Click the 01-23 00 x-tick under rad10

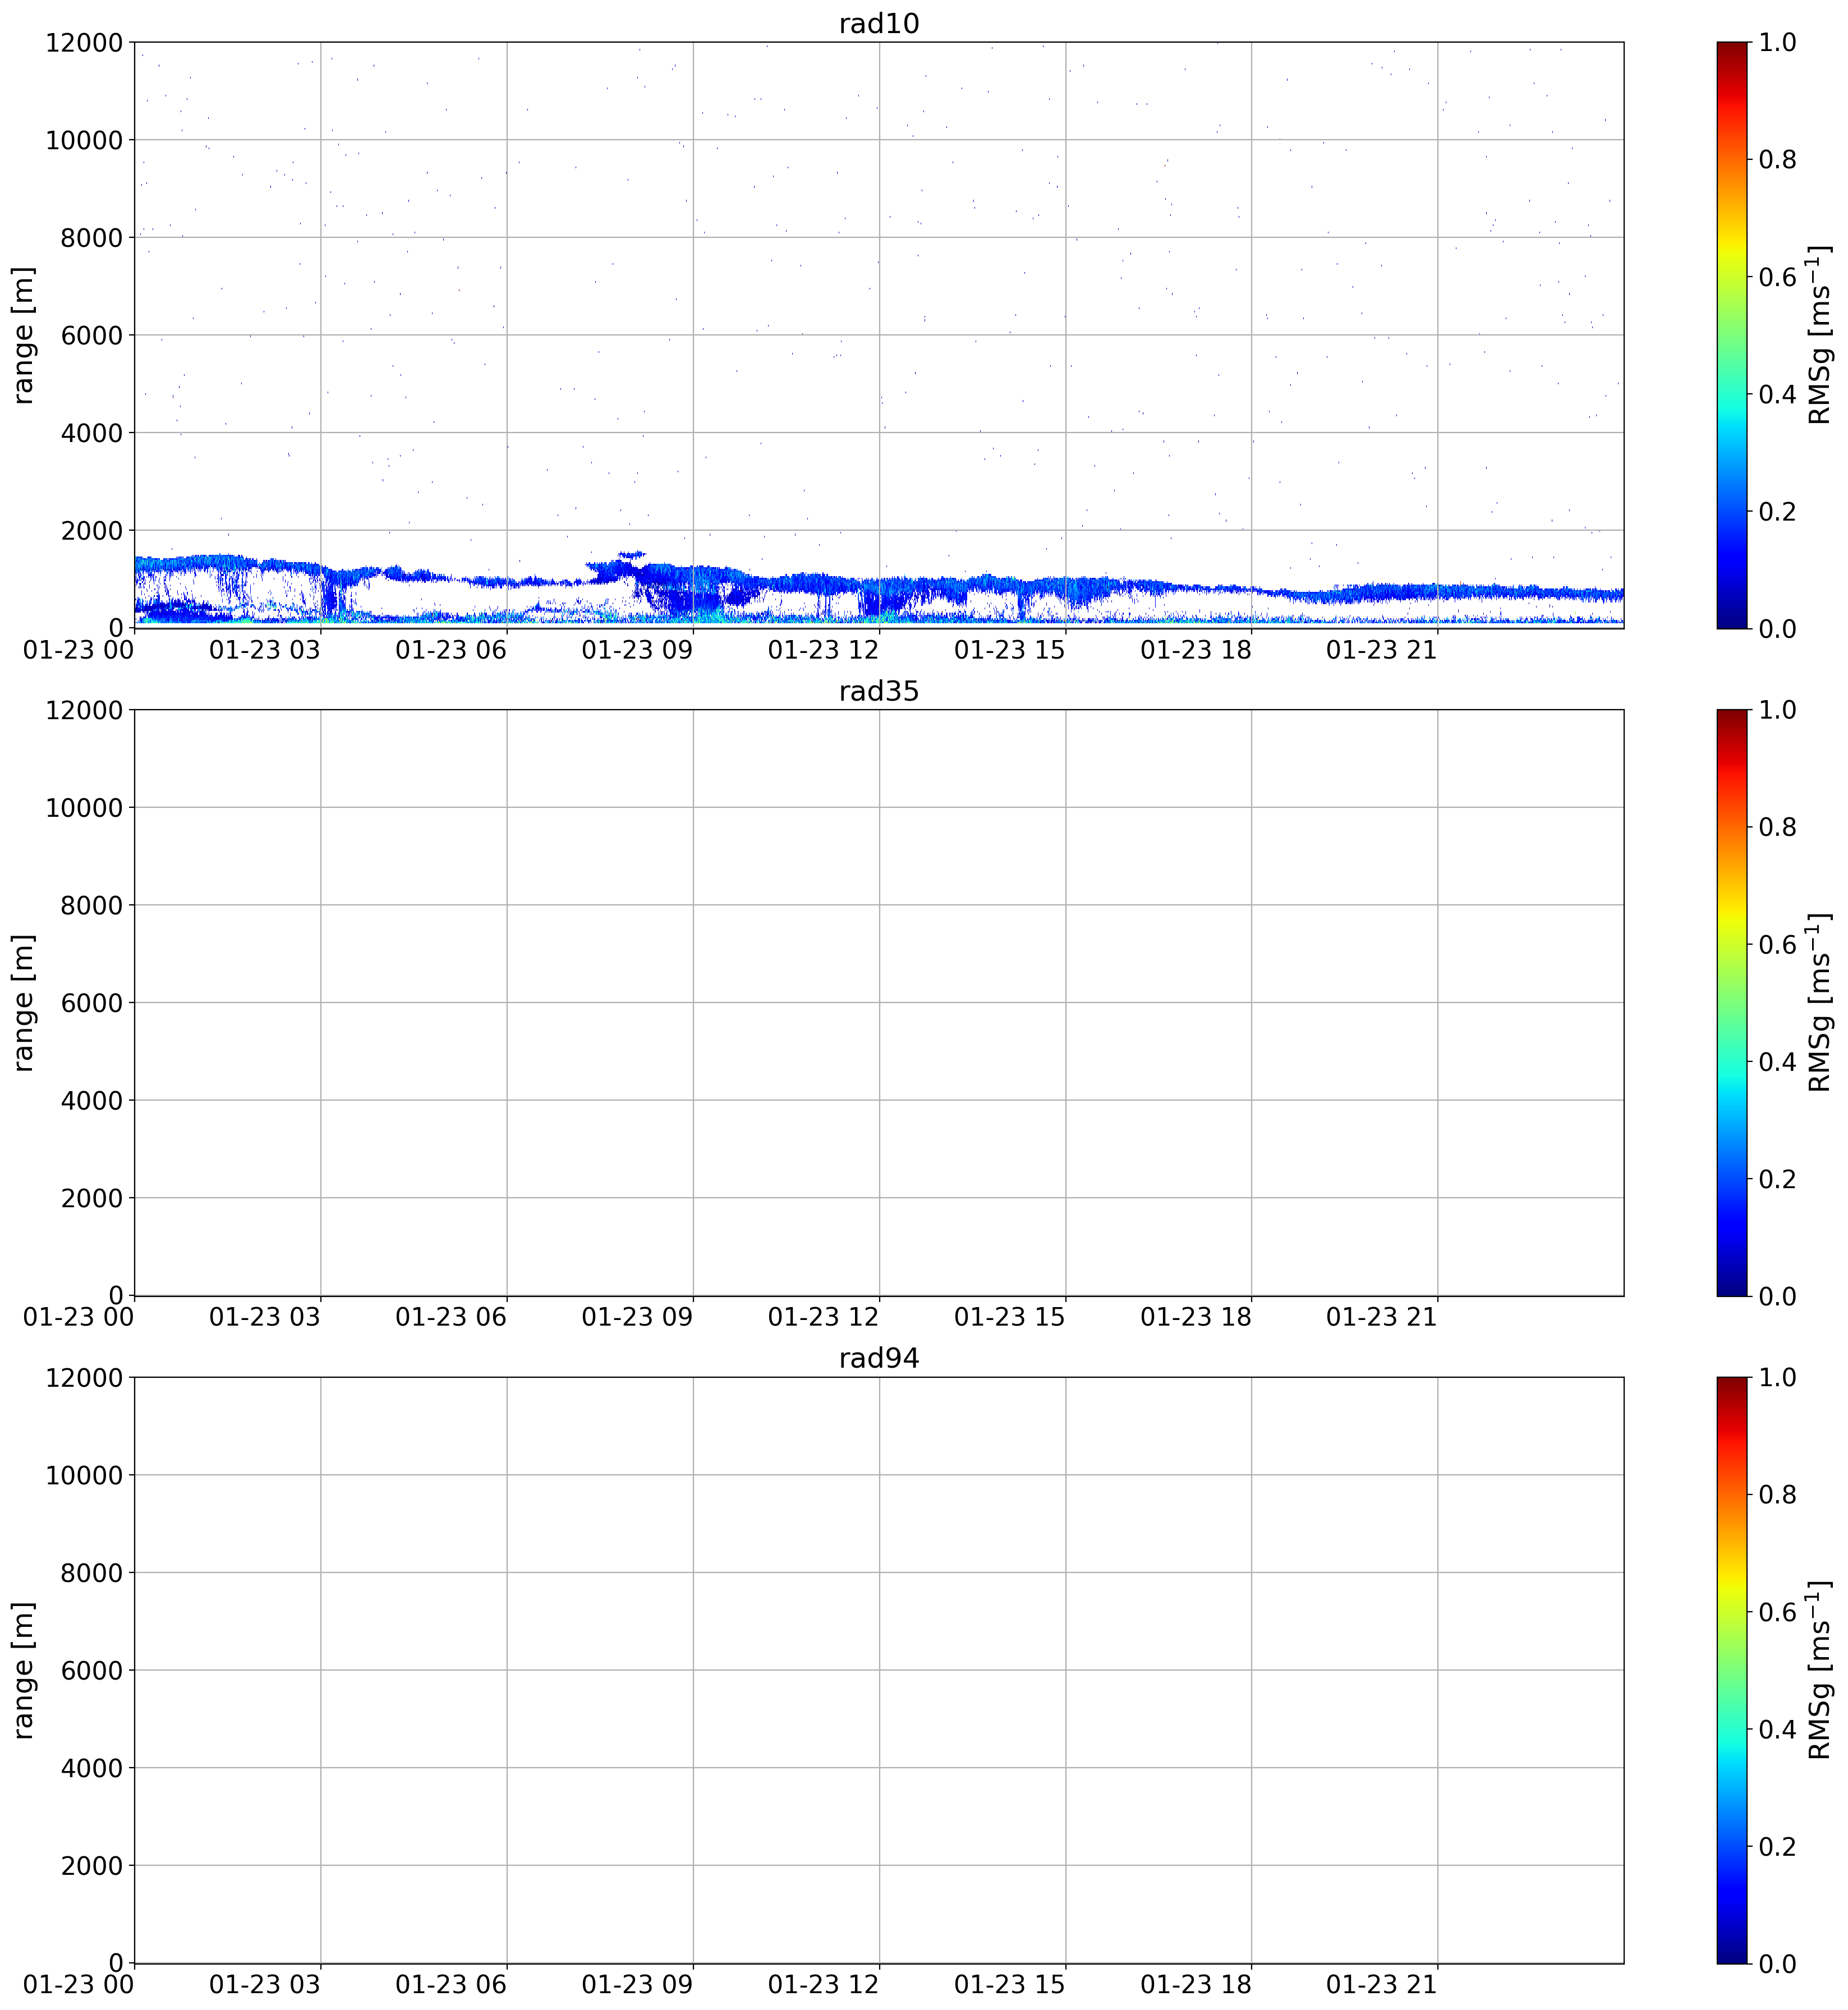click(78, 649)
